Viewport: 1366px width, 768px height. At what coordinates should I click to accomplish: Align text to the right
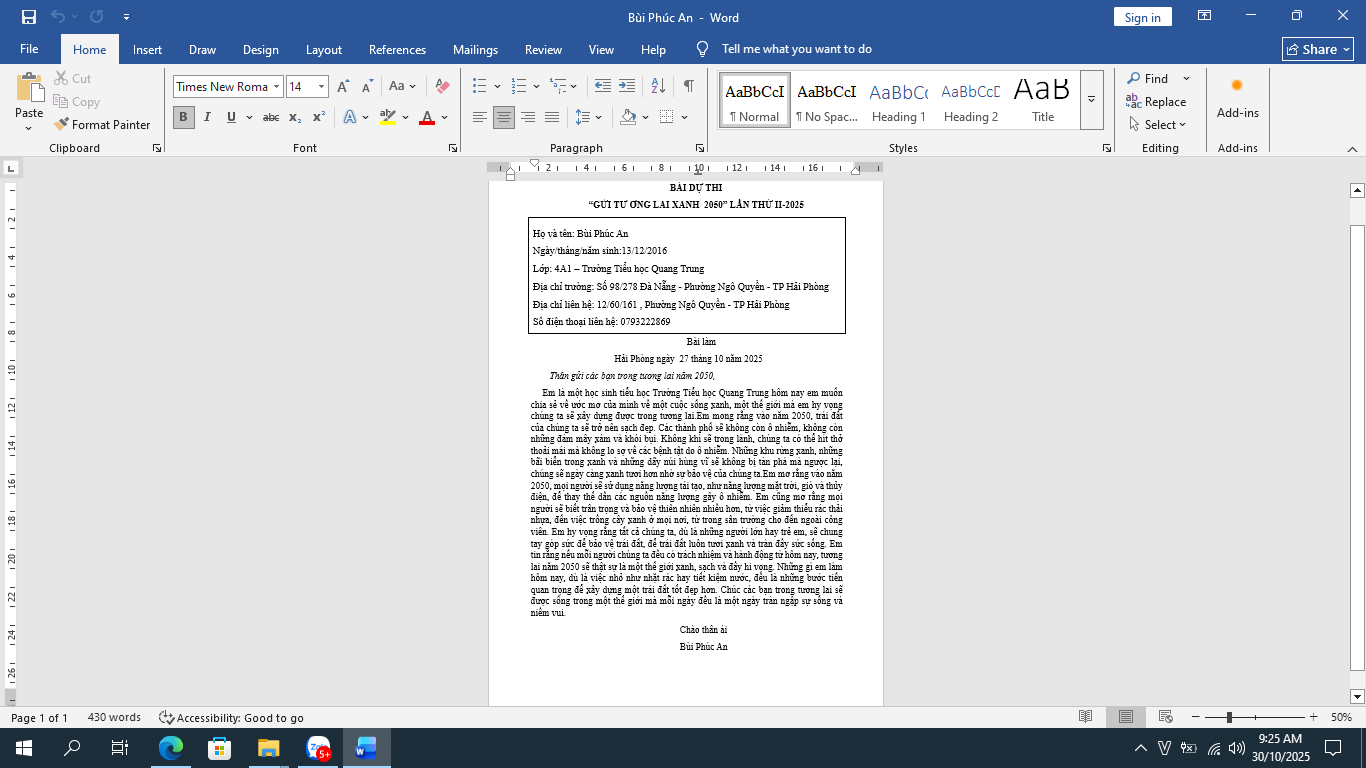coord(528,117)
